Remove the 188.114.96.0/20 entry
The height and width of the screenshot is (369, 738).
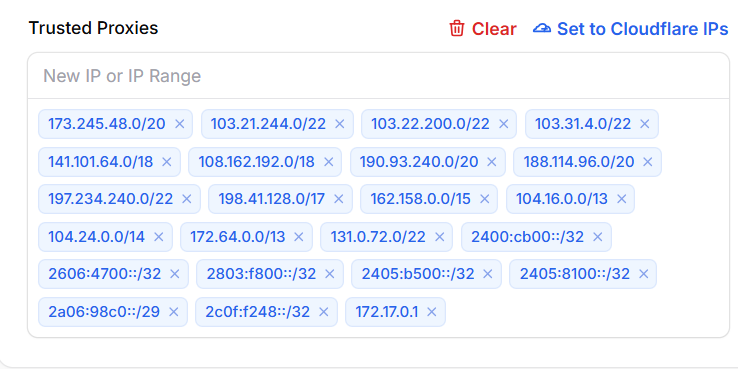tap(648, 162)
